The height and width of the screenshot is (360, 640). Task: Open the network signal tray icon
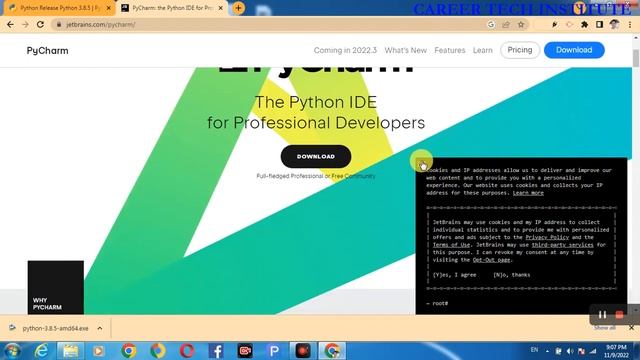click(x=593, y=351)
